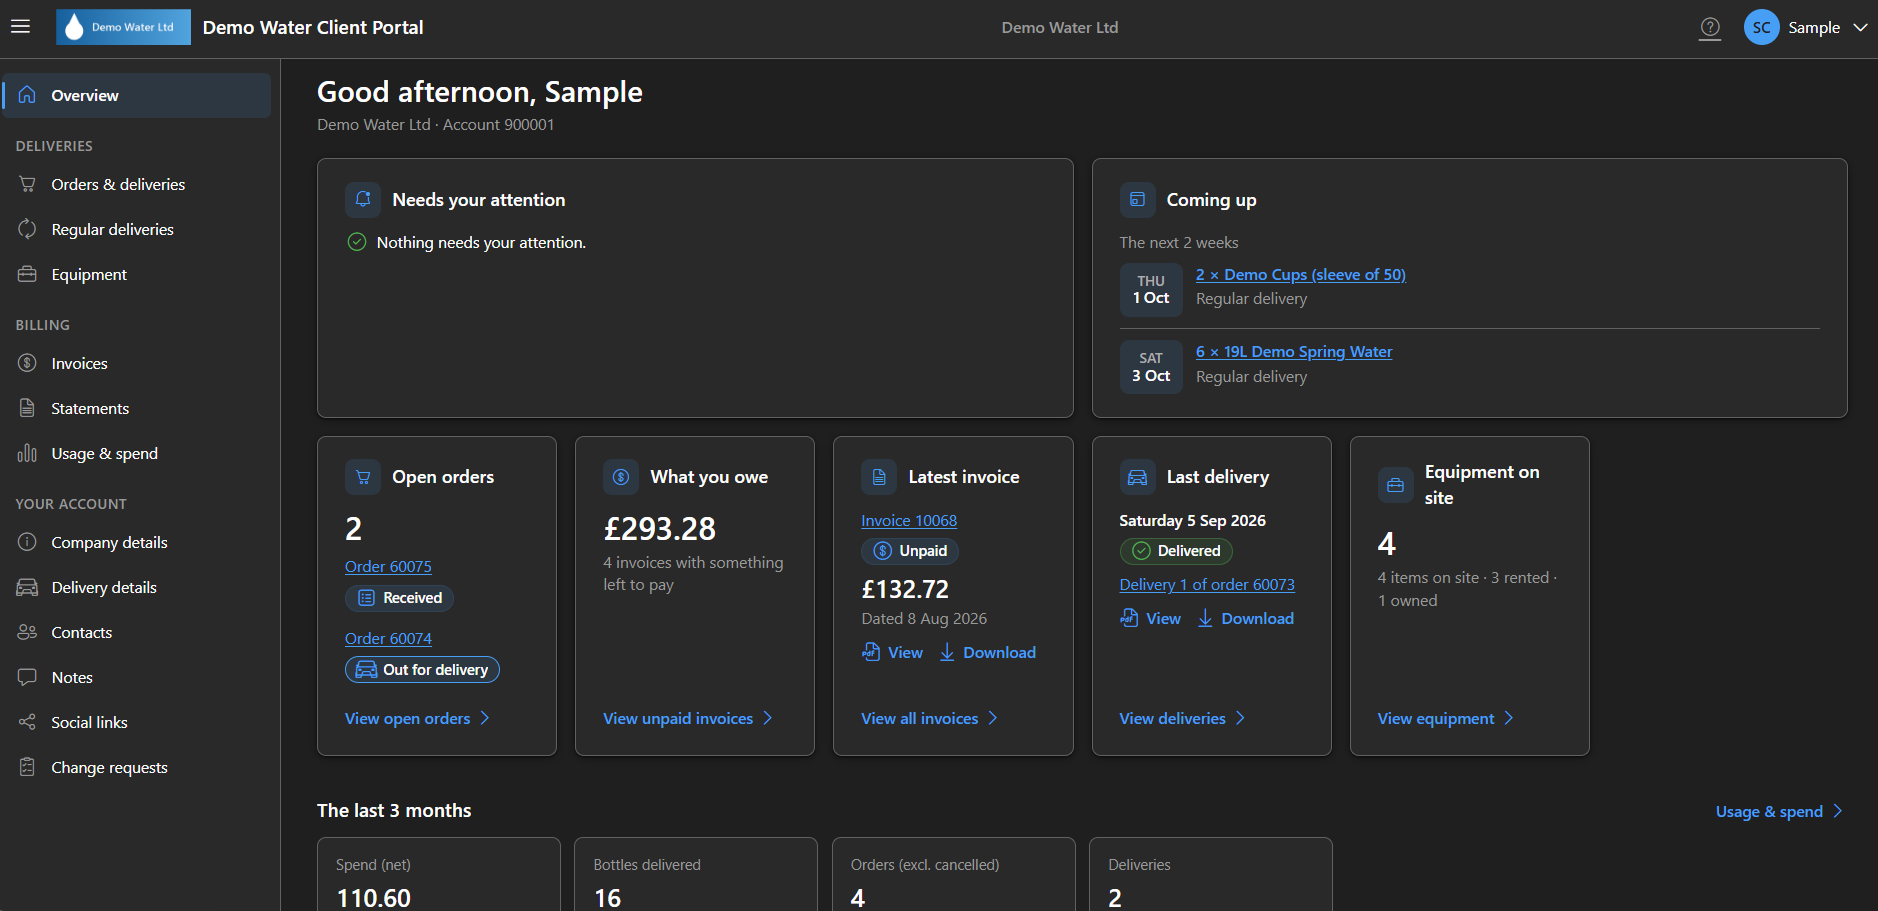Open Orders & deliveries page

(137, 184)
